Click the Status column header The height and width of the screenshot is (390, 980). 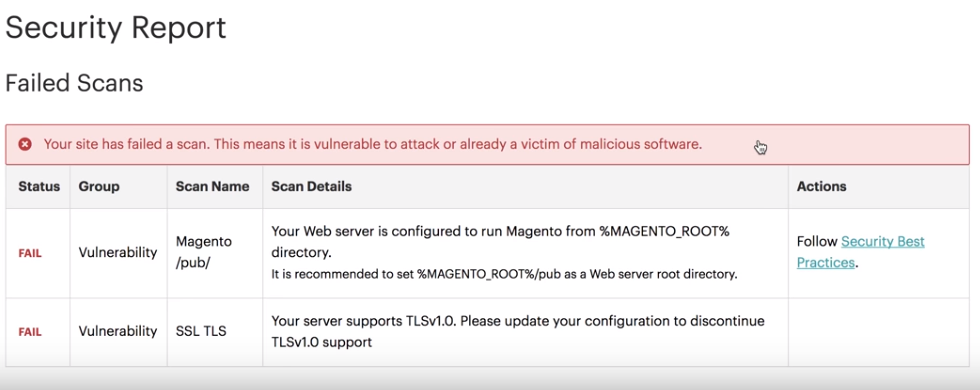pyautogui.click(x=39, y=186)
